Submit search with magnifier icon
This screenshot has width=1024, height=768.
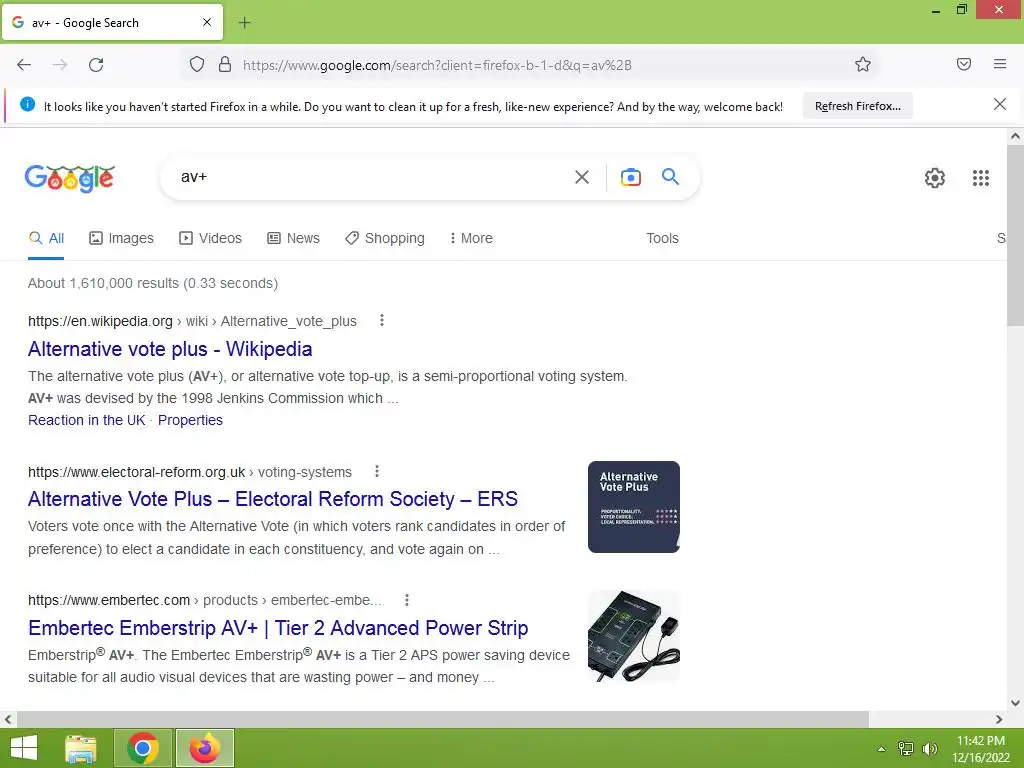tap(670, 176)
